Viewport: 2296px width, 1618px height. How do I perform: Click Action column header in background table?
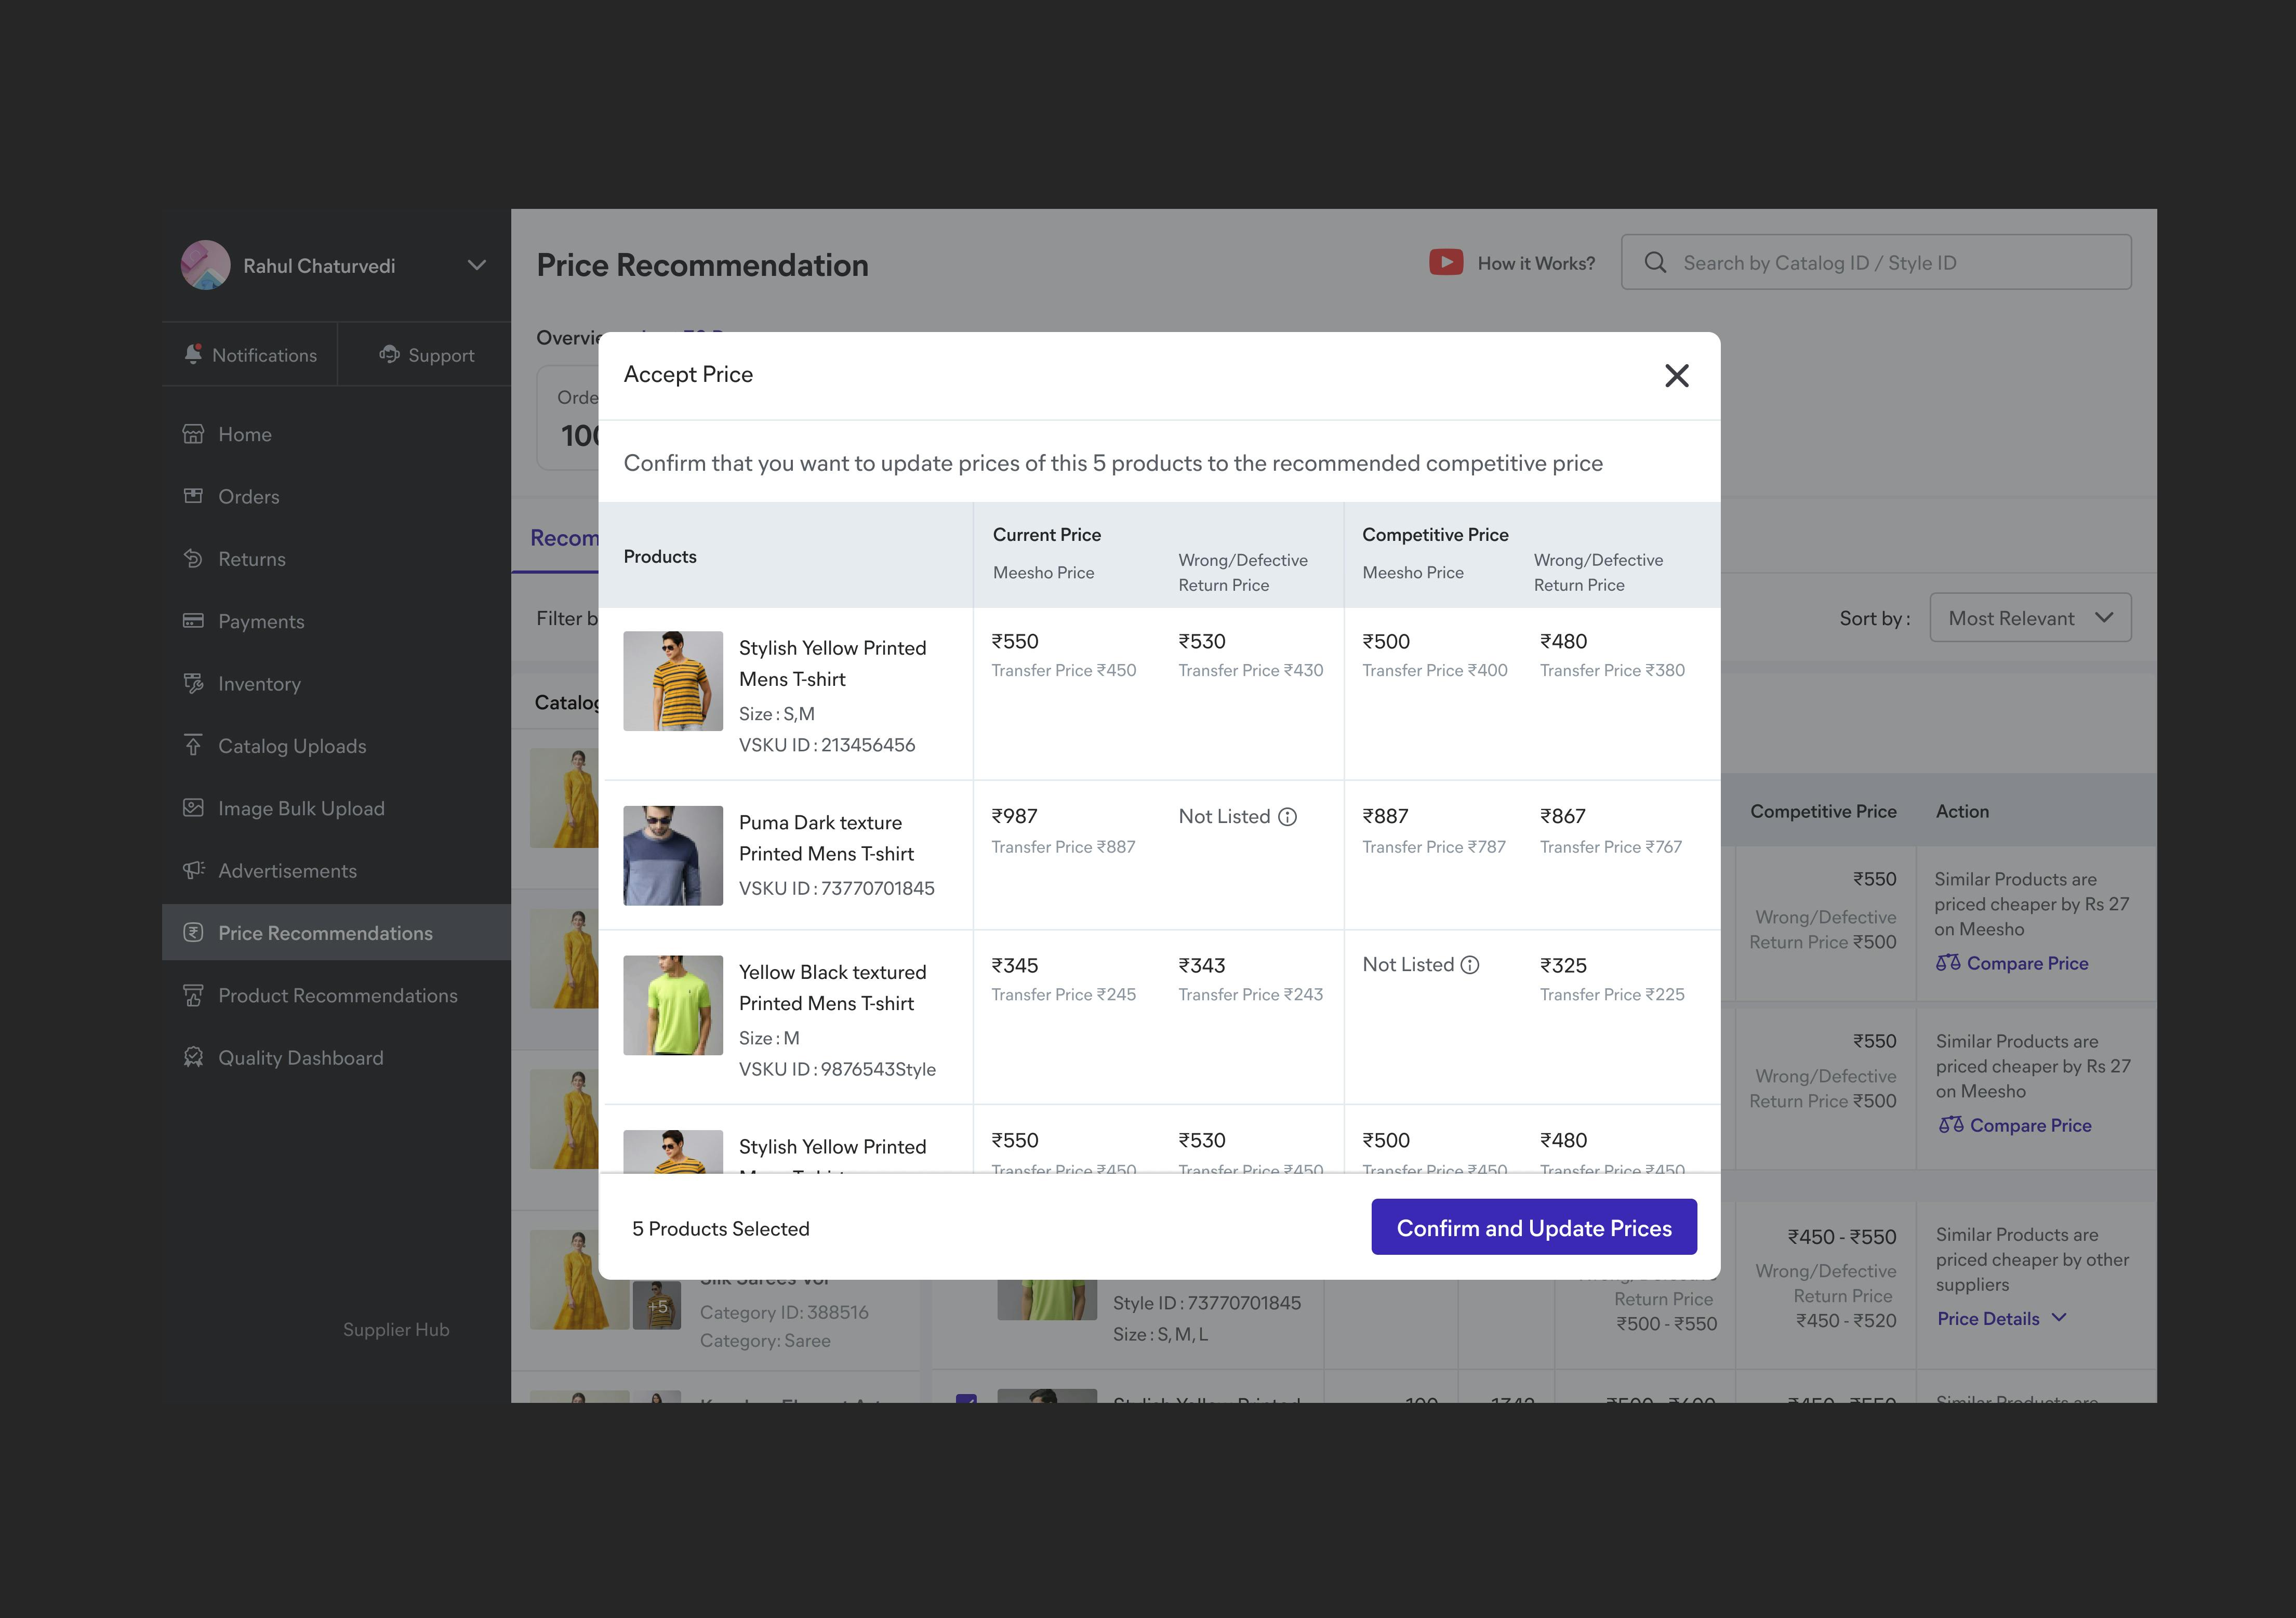pos(1962,812)
